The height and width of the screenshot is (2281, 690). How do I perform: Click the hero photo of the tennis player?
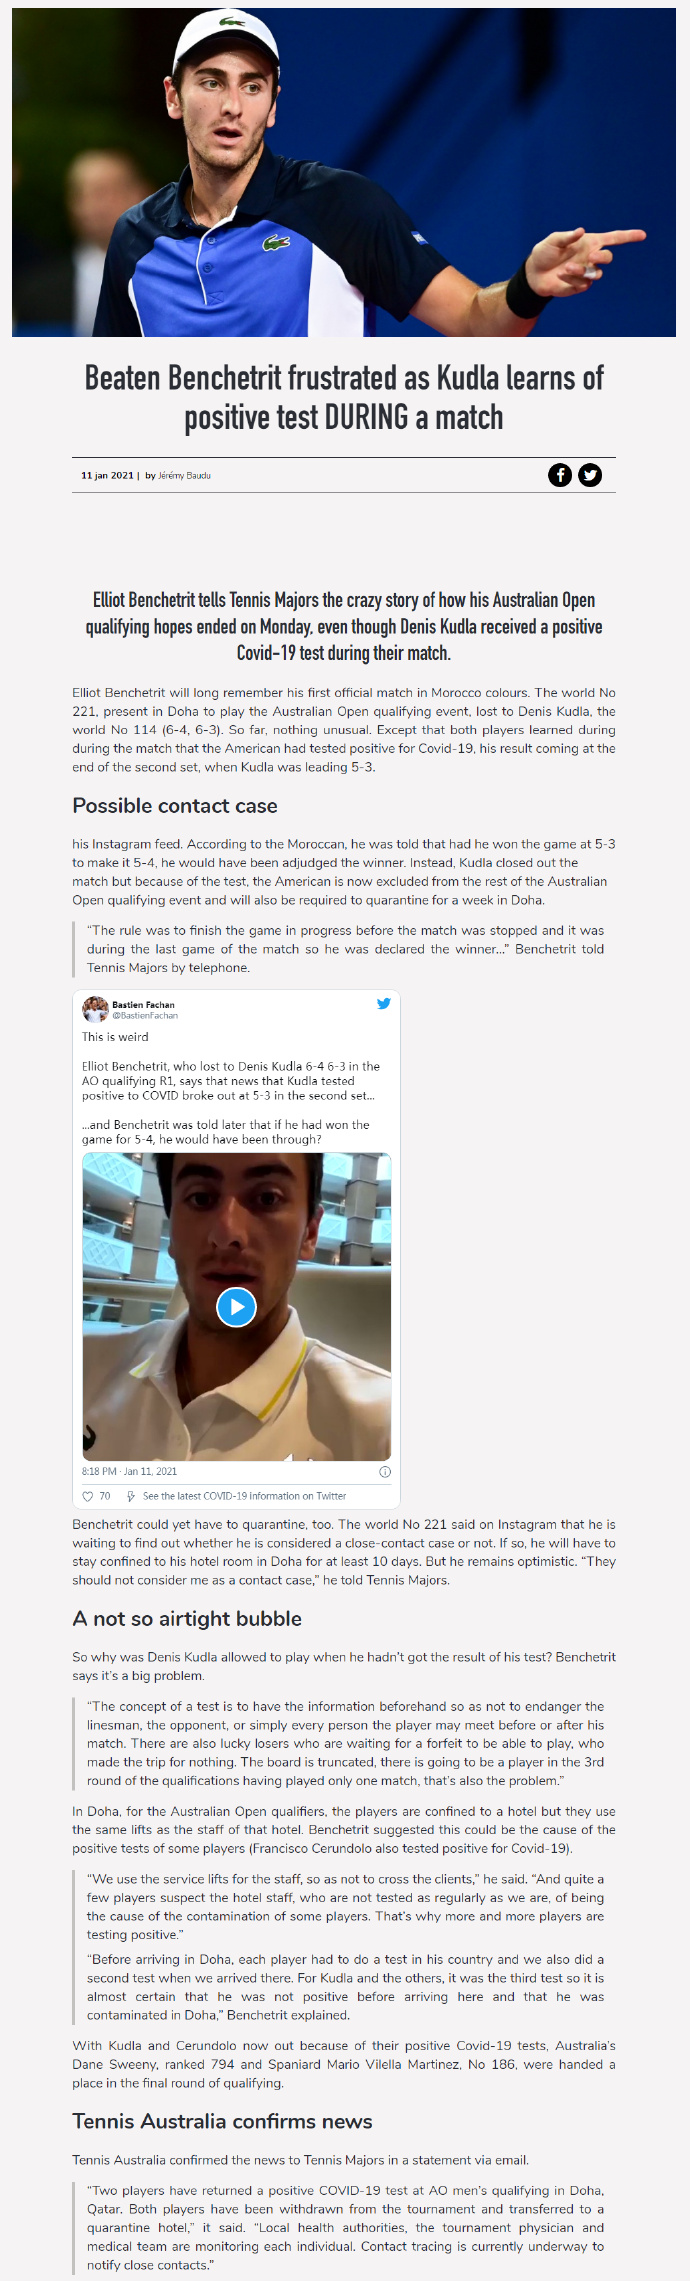[x=344, y=172]
